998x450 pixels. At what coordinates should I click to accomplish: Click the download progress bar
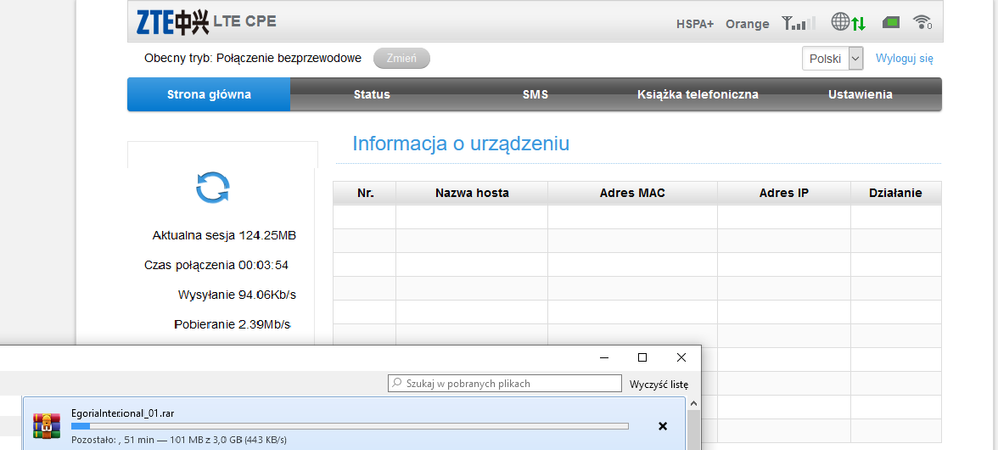350,426
